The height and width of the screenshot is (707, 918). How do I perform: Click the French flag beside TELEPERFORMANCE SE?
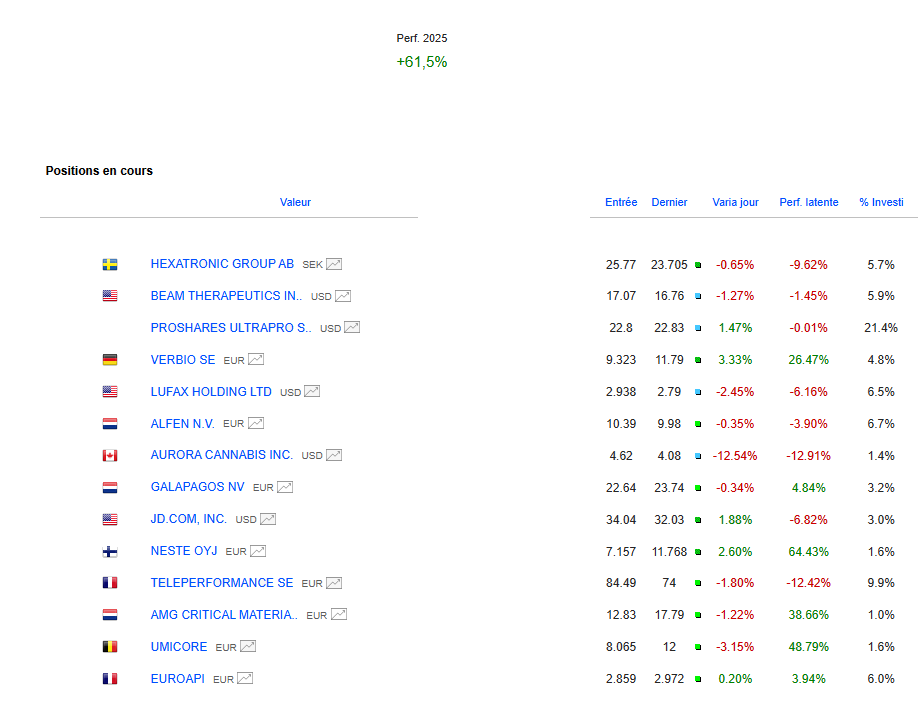pyautogui.click(x=110, y=583)
